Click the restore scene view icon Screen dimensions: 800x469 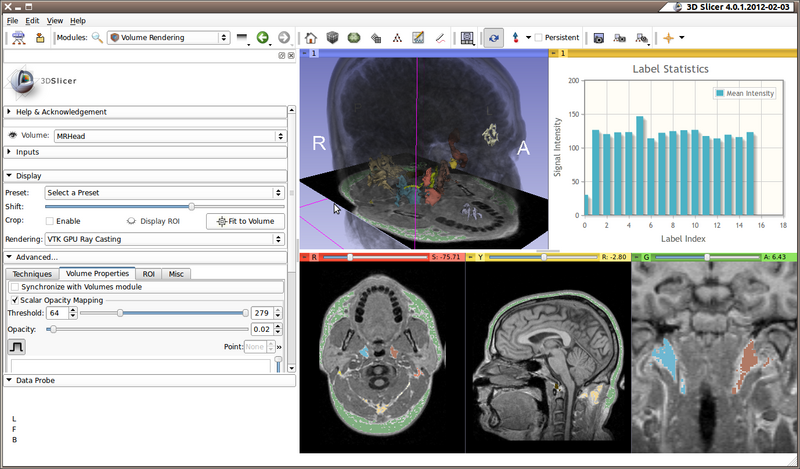pyautogui.click(x=642, y=38)
